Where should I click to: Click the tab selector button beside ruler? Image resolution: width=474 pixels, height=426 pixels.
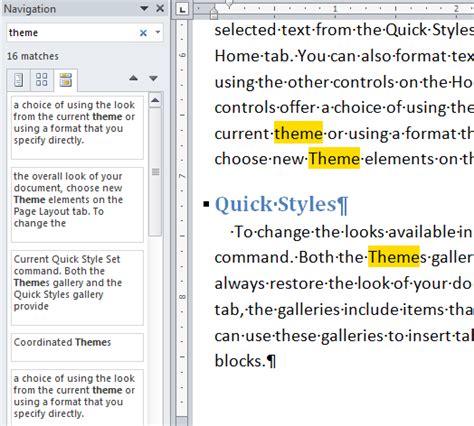coord(182,9)
